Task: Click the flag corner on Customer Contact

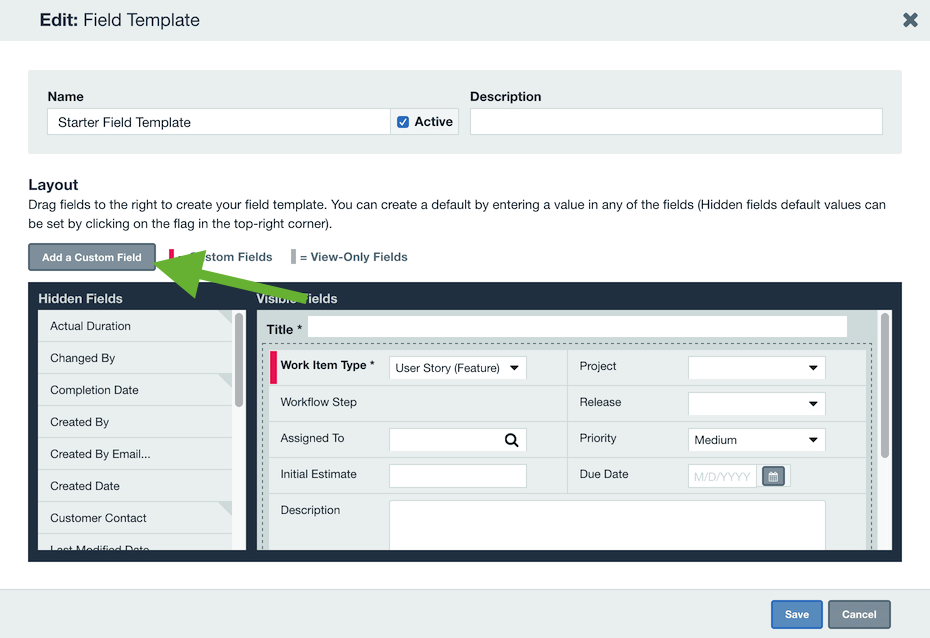Action: 227,506
